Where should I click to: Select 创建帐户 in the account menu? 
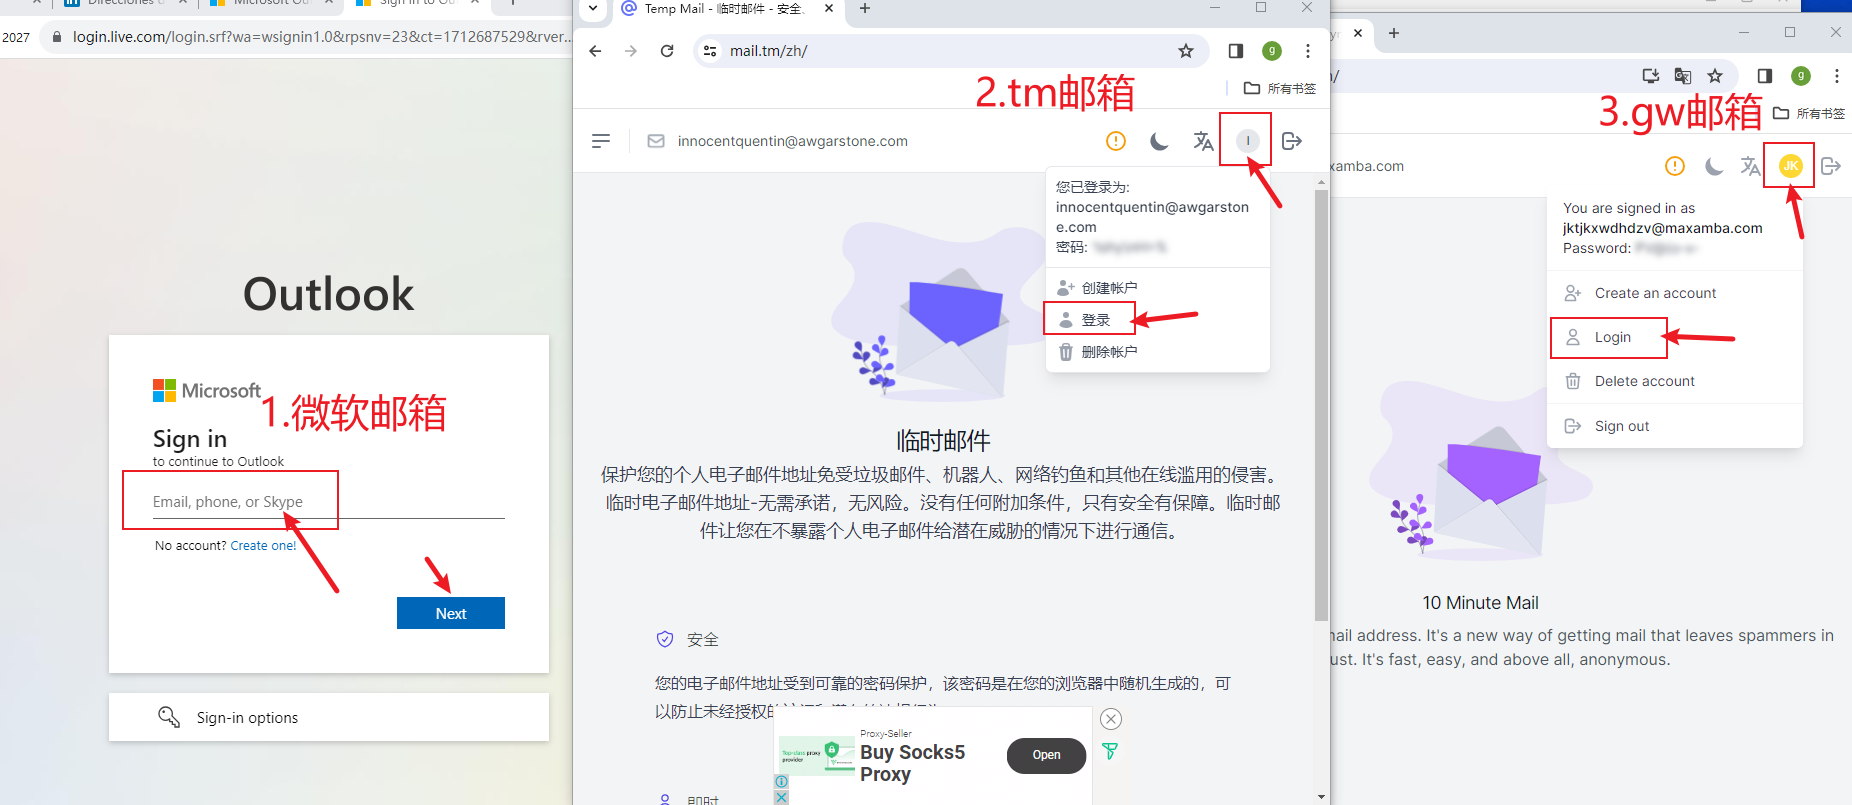point(1108,288)
